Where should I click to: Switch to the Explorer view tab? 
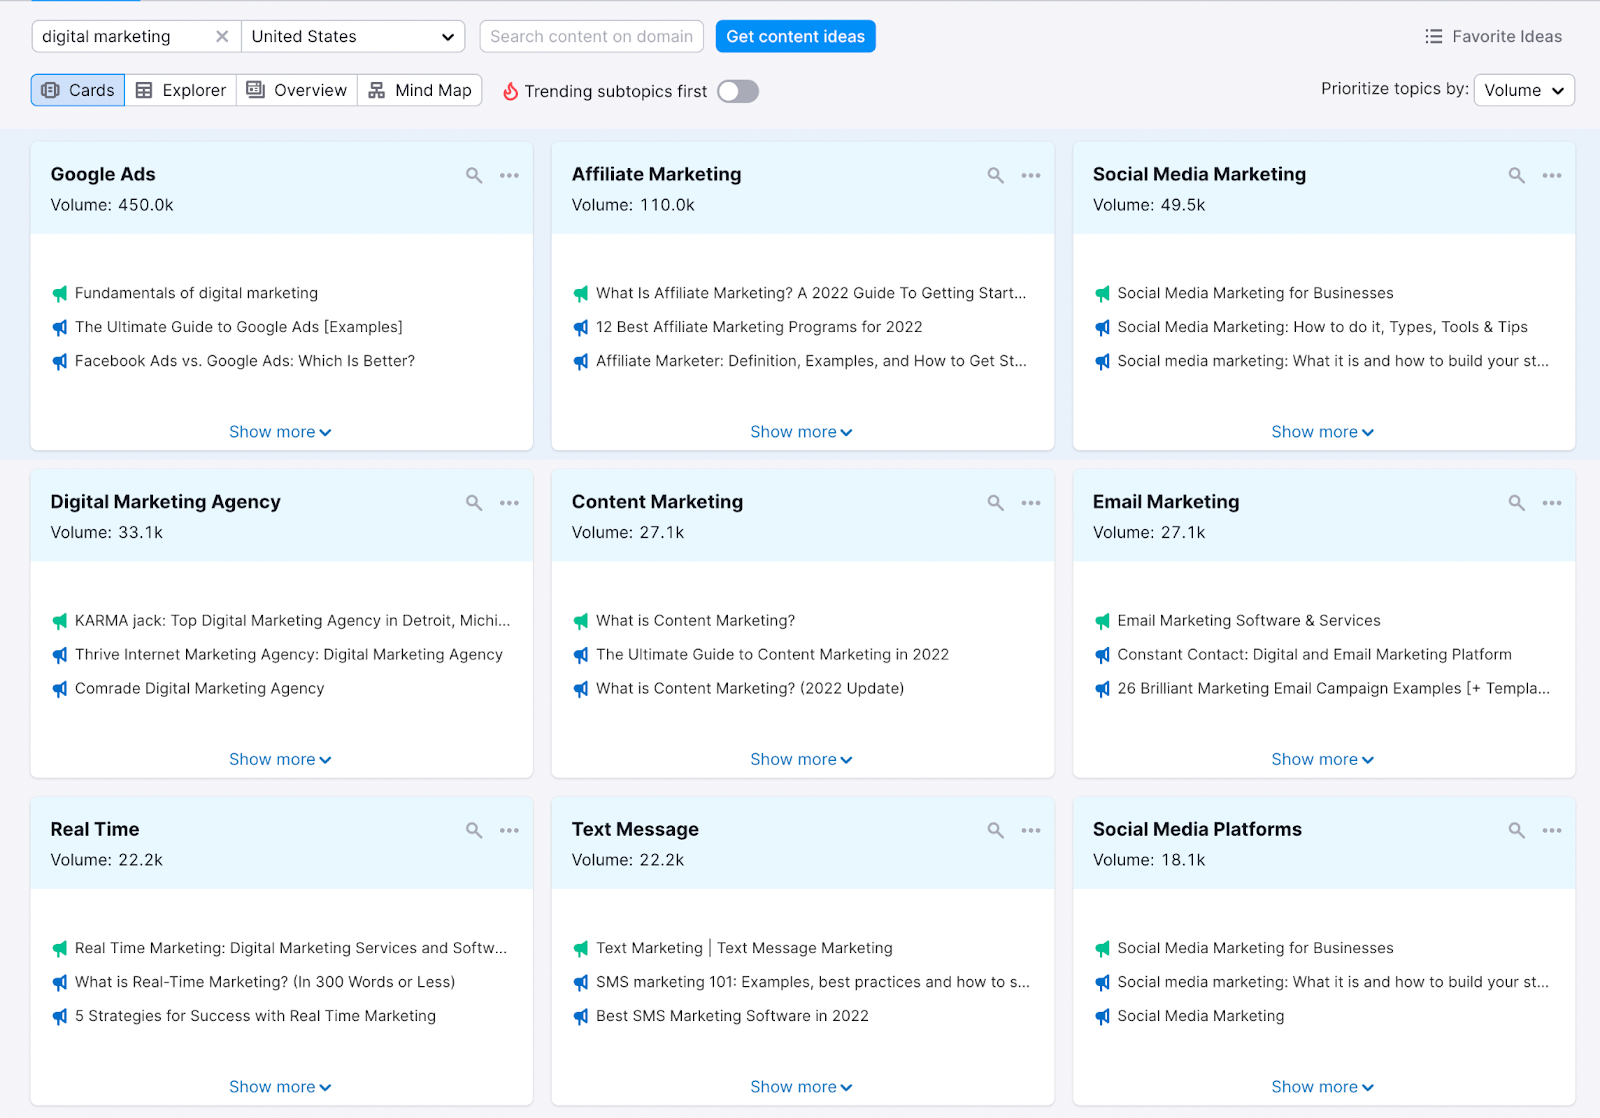tap(181, 90)
